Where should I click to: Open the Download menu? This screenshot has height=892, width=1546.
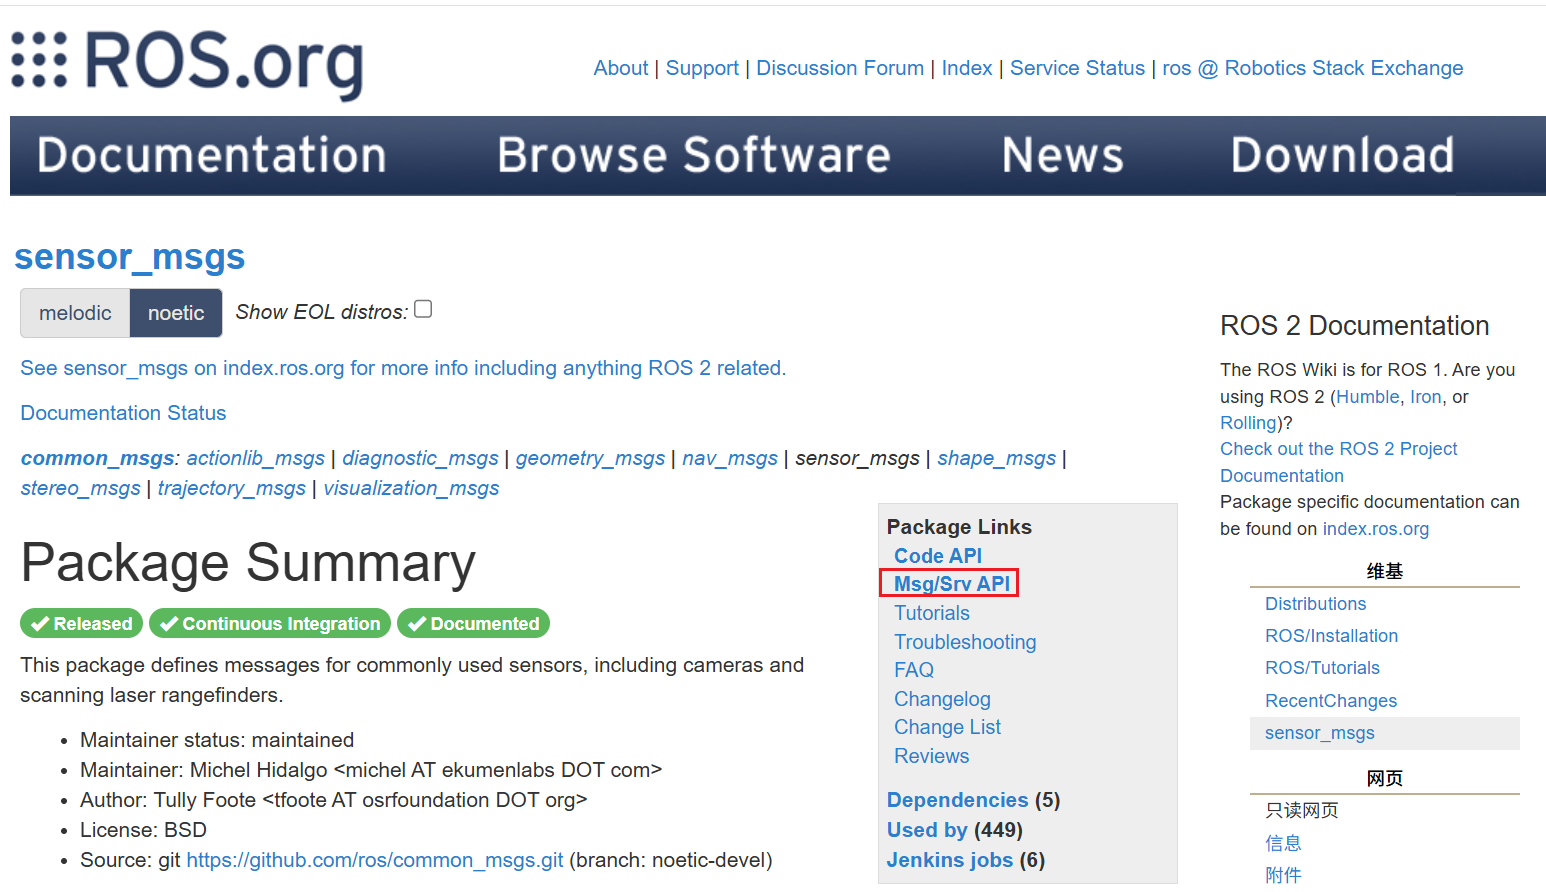1342,156
